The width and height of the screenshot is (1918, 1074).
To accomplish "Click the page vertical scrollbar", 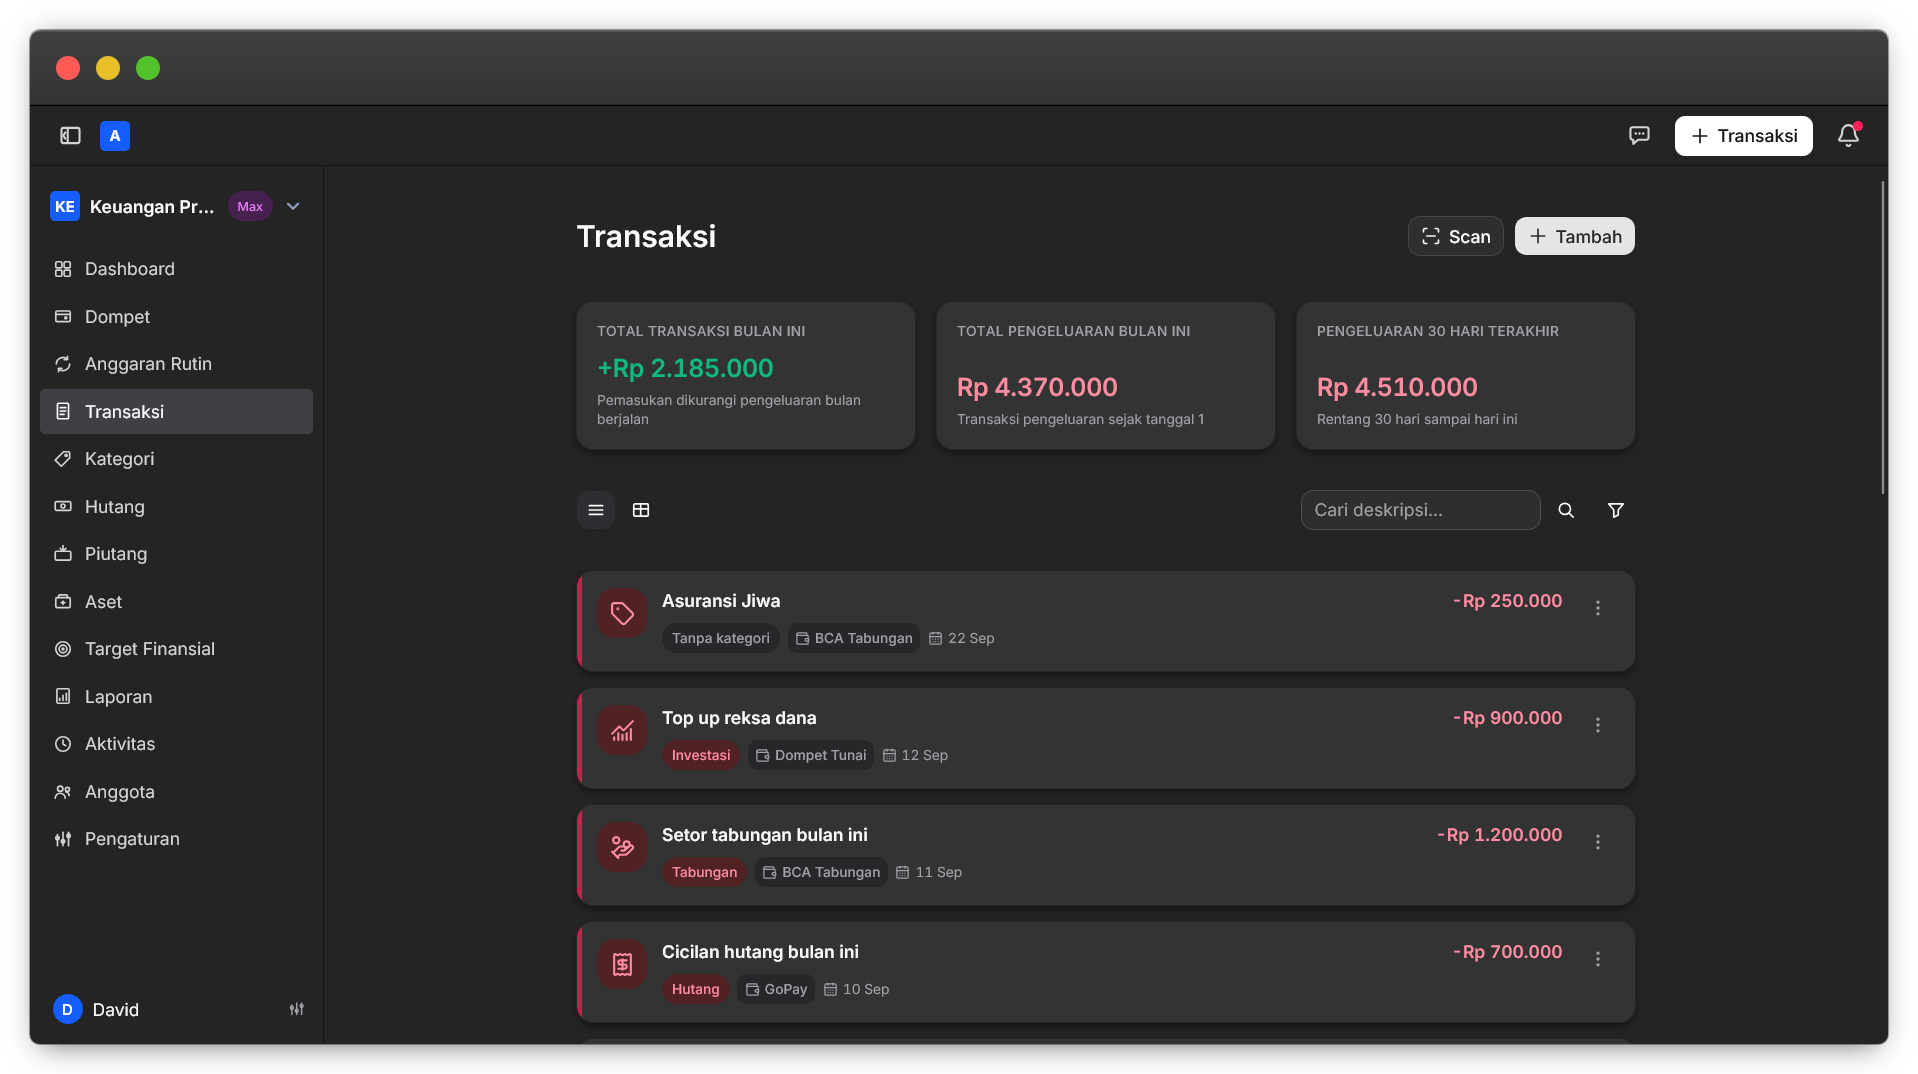I will [x=1883, y=338].
